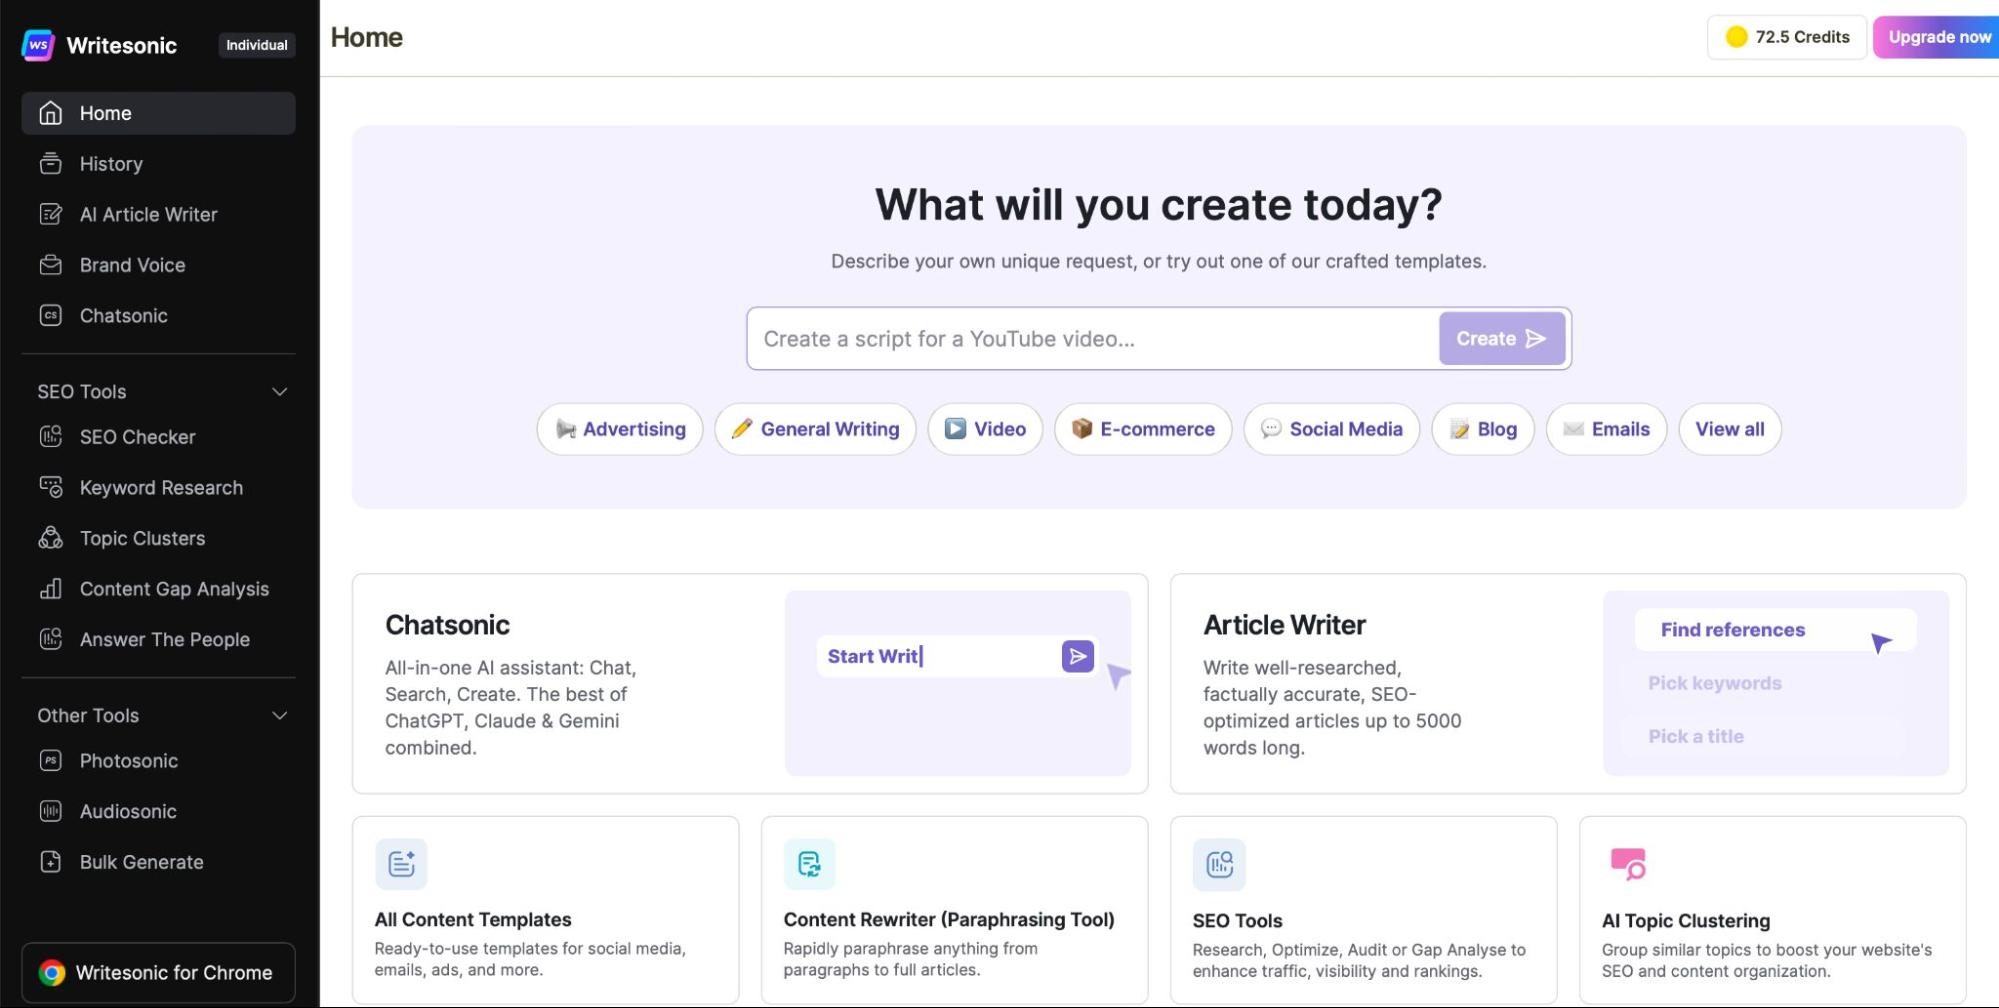Image resolution: width=1999 pixels, height=1008 pixels.
Task: Open Chatsonic label in sidebar
Action: click(x=124, y=316)
